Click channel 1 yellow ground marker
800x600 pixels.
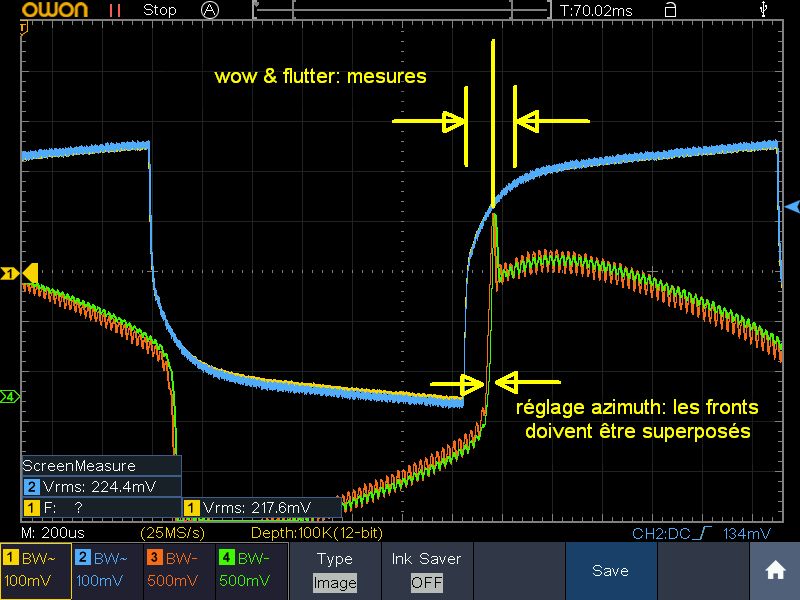[x=9, y=274]
